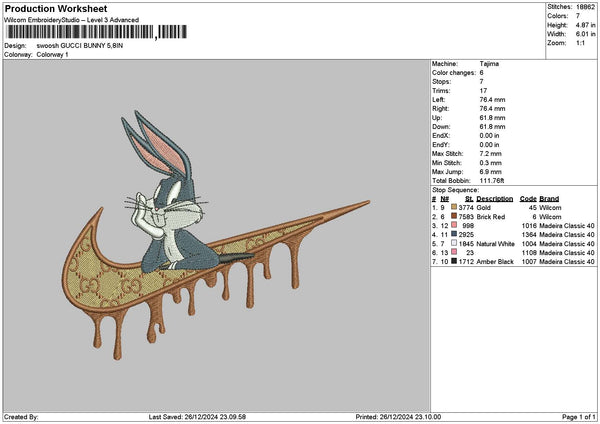600x424 pixels.
Task: Click the Page 1 of 1 footer text
Action: [576, 417]
